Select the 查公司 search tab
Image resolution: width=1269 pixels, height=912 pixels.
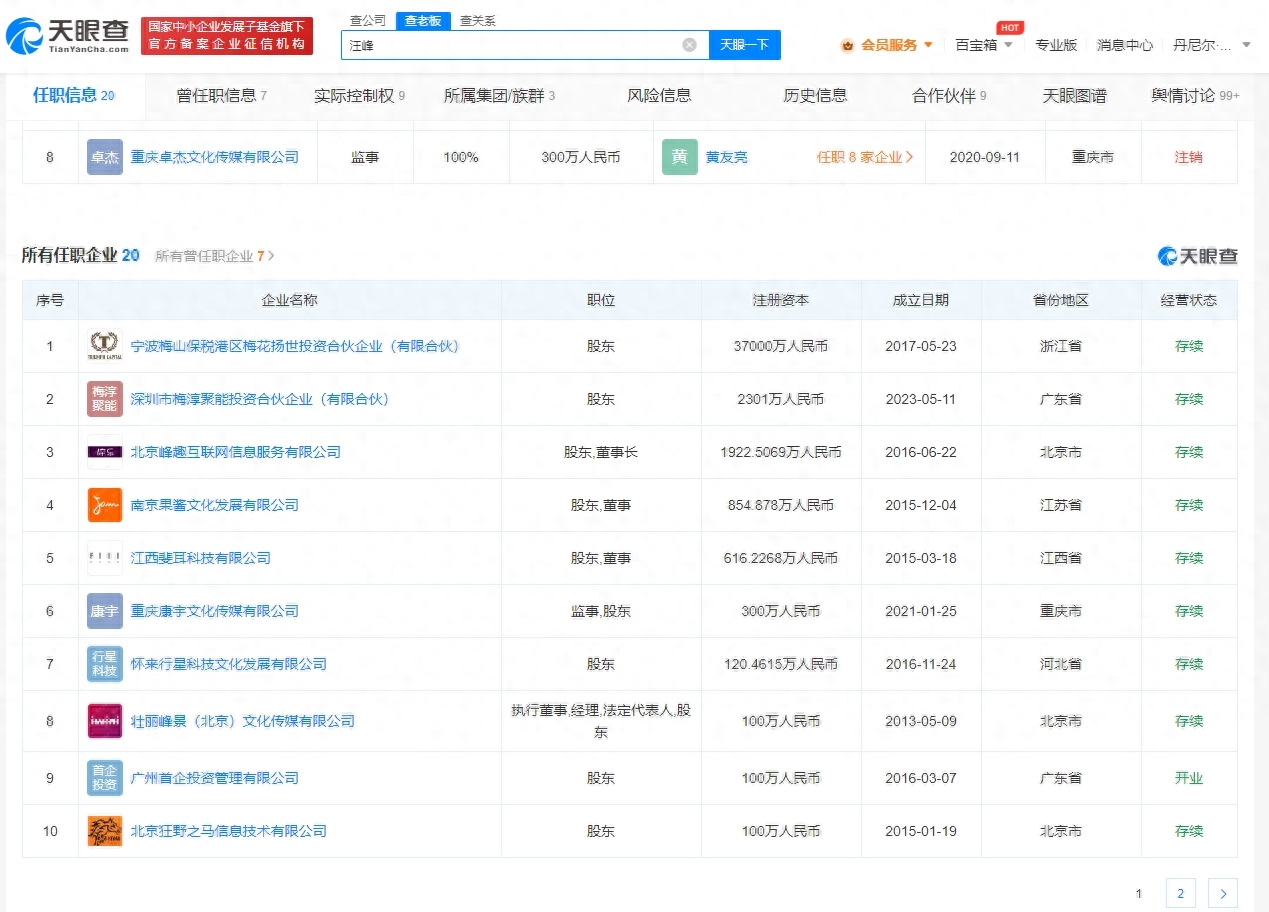pyautogui.click(x=368, y=20)
